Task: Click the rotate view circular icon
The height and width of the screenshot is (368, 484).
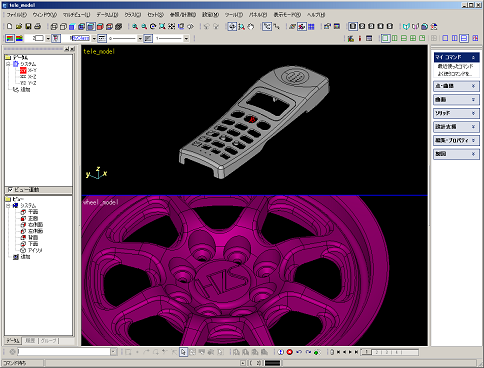Action: tap(153, 26)
